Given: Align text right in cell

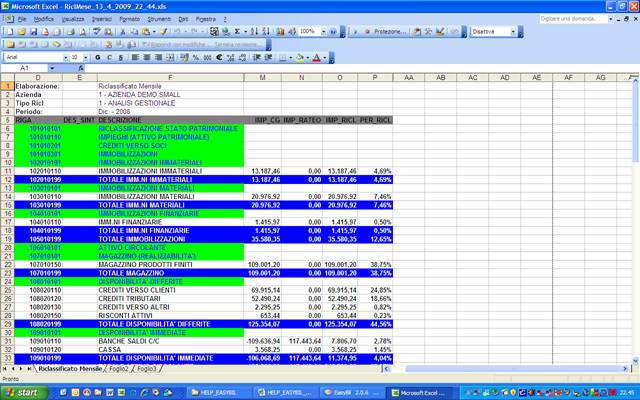Looking at the screenshot, I should (158, 58).
